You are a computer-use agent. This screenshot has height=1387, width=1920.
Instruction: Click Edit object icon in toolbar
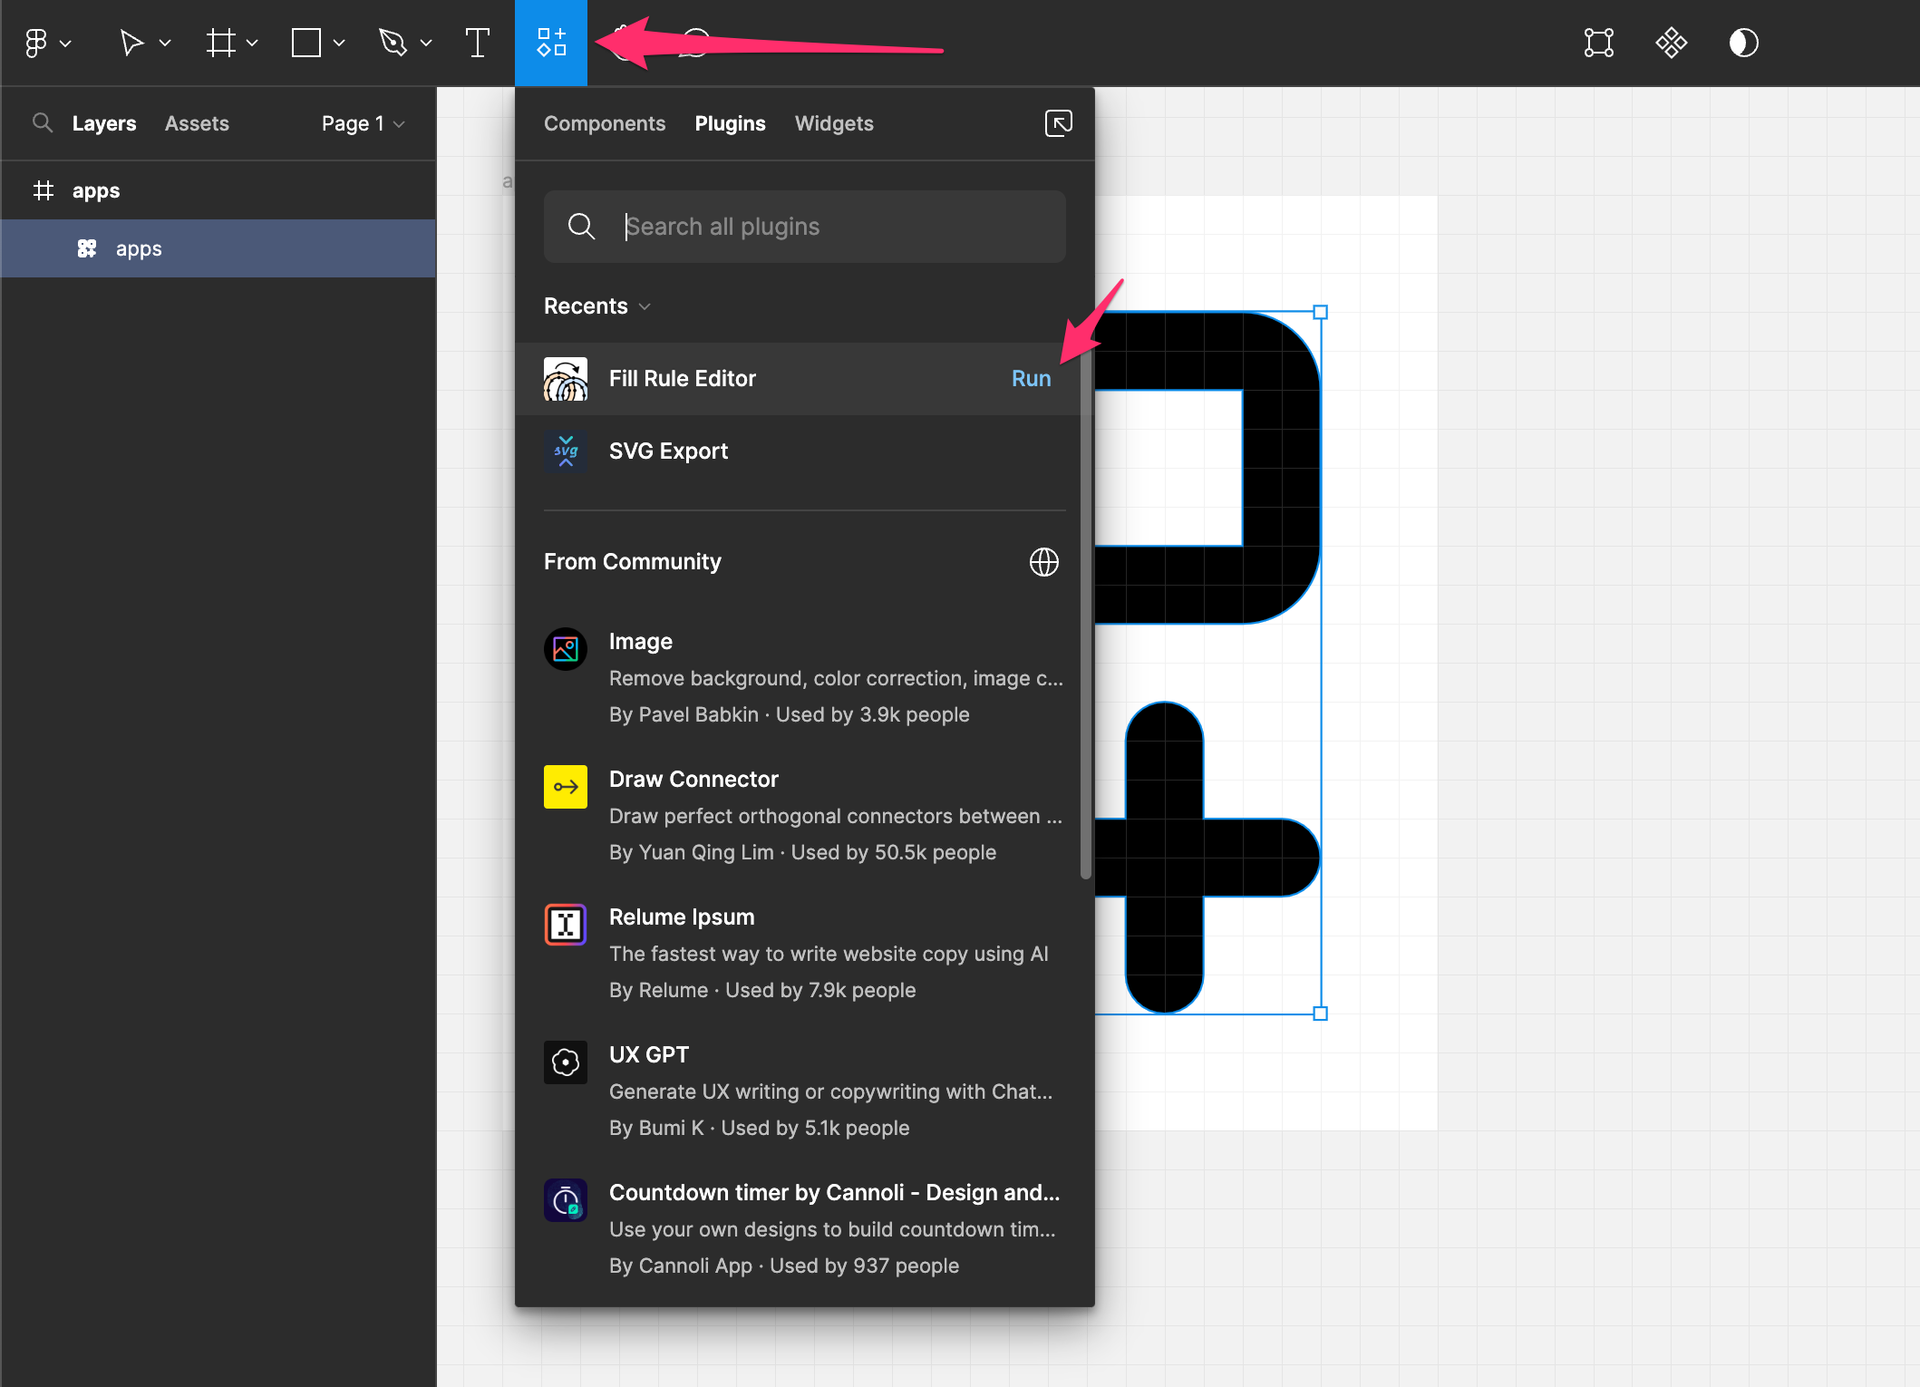coord(1599,43)
